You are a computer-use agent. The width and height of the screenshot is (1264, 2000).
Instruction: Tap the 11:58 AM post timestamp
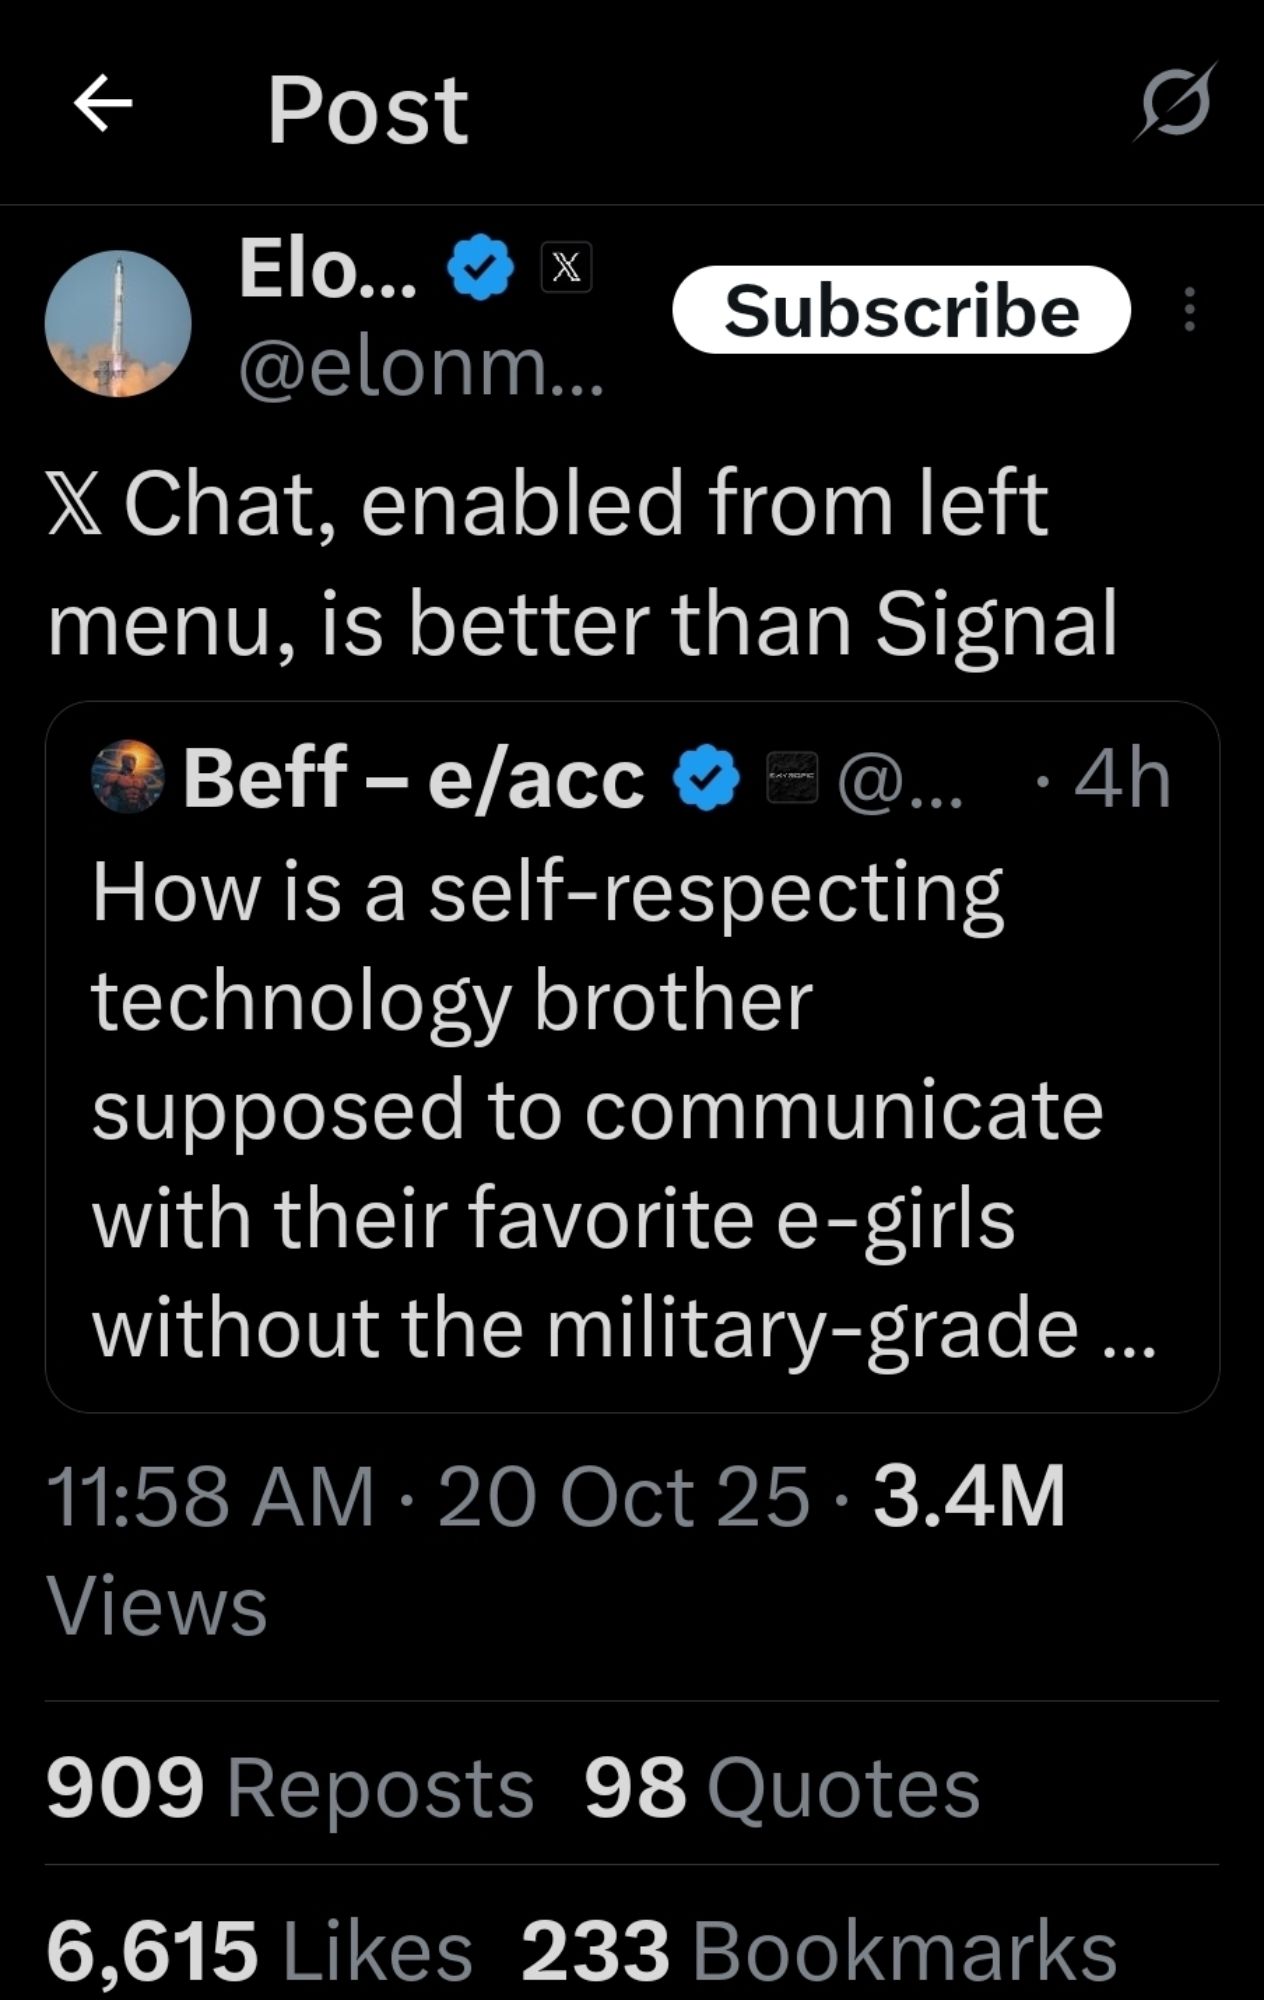(x=210, y=1497)
